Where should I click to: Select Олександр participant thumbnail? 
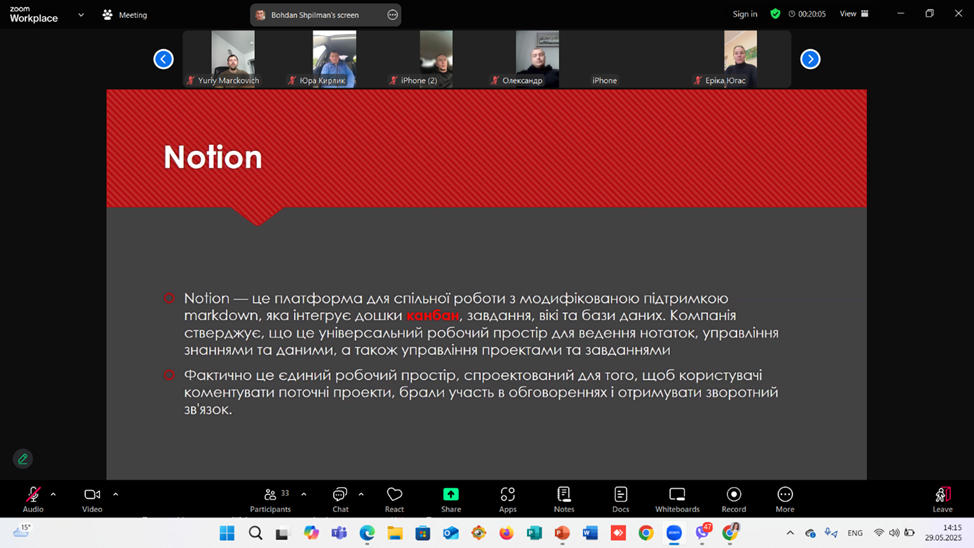pyautogui.click(x=537, y=59)
